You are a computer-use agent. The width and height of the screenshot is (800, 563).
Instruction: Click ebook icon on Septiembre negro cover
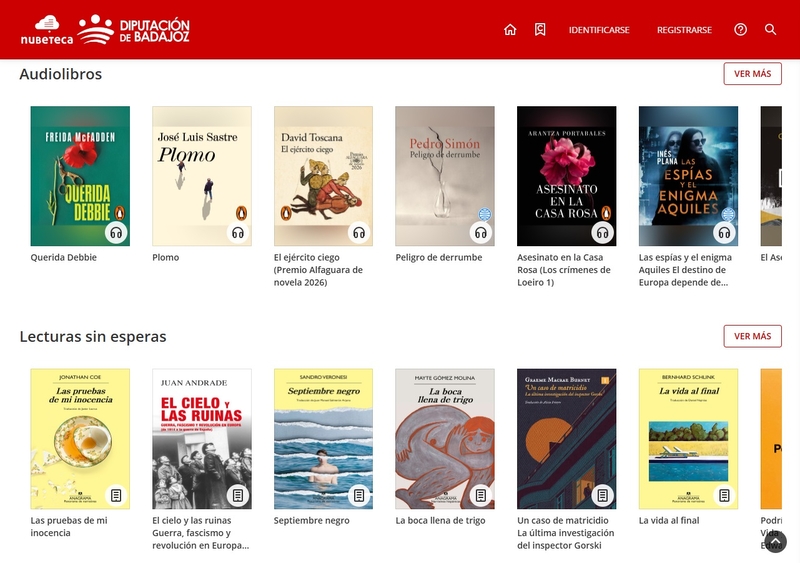(x=359, y=495)
